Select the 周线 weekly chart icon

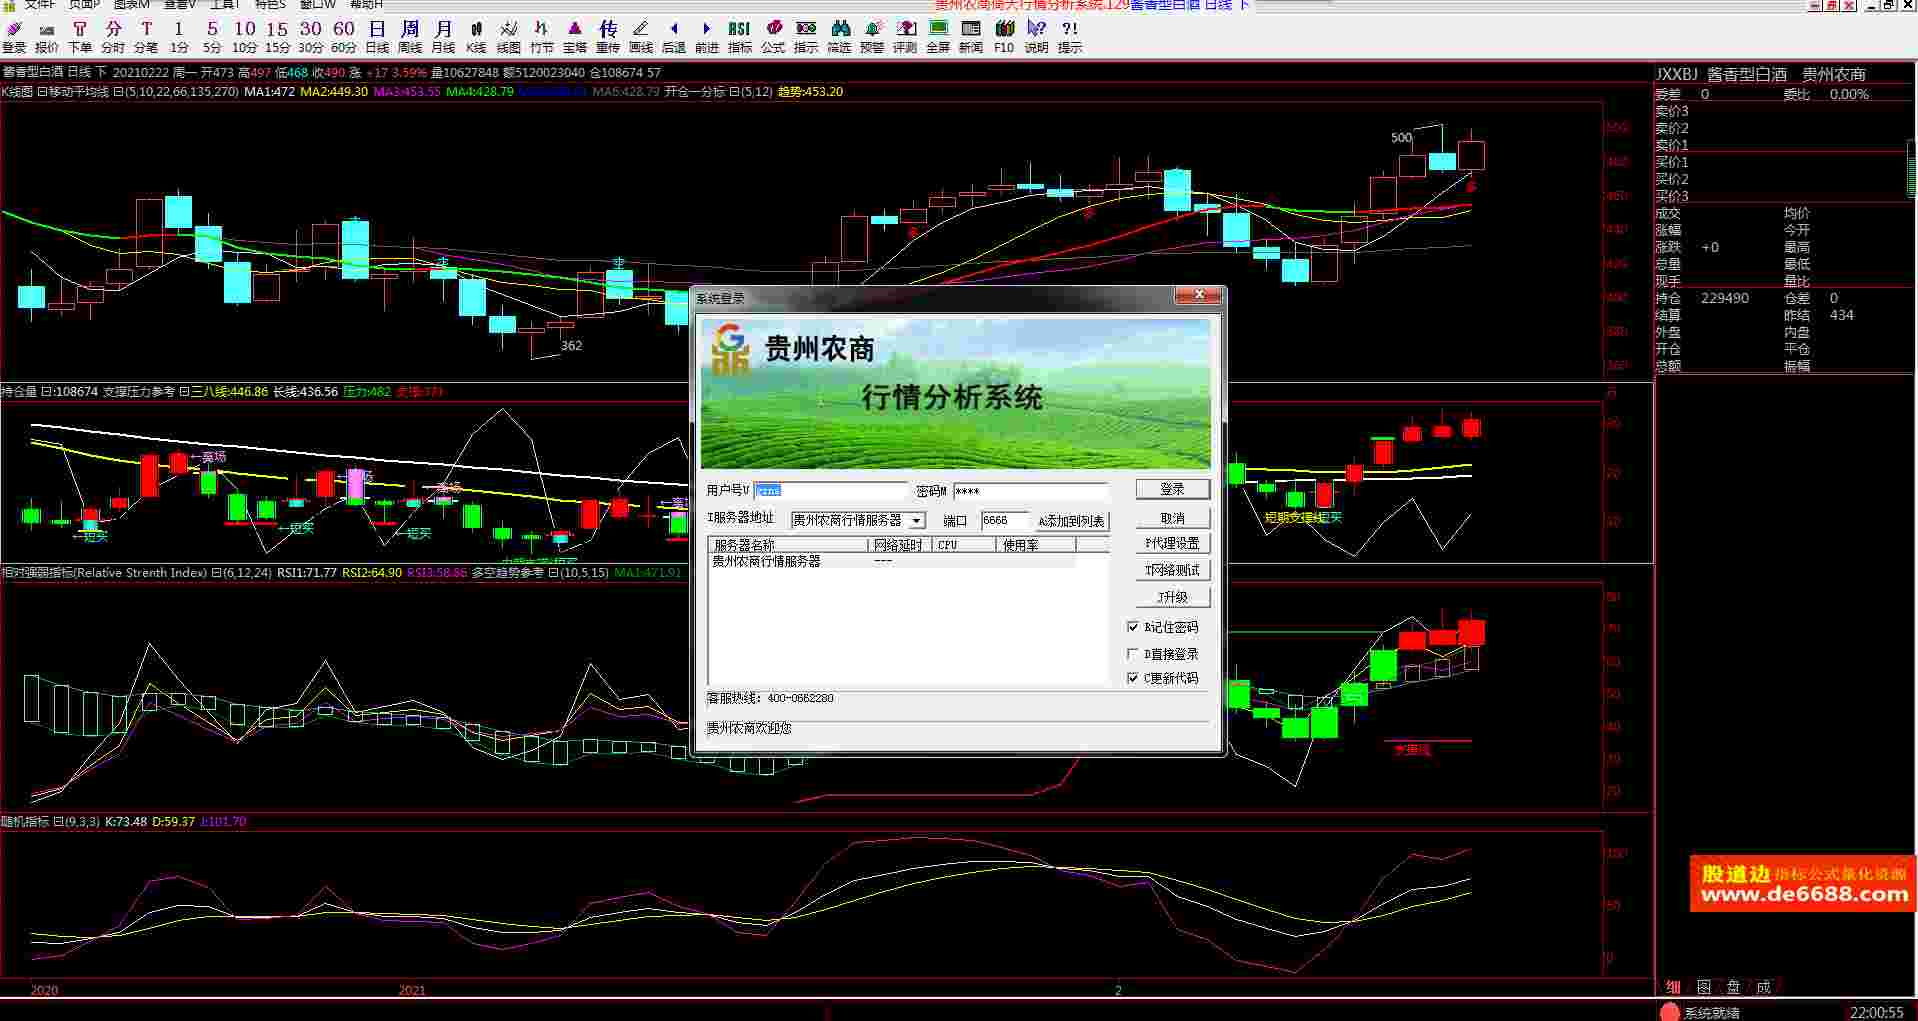pos(410,37)
